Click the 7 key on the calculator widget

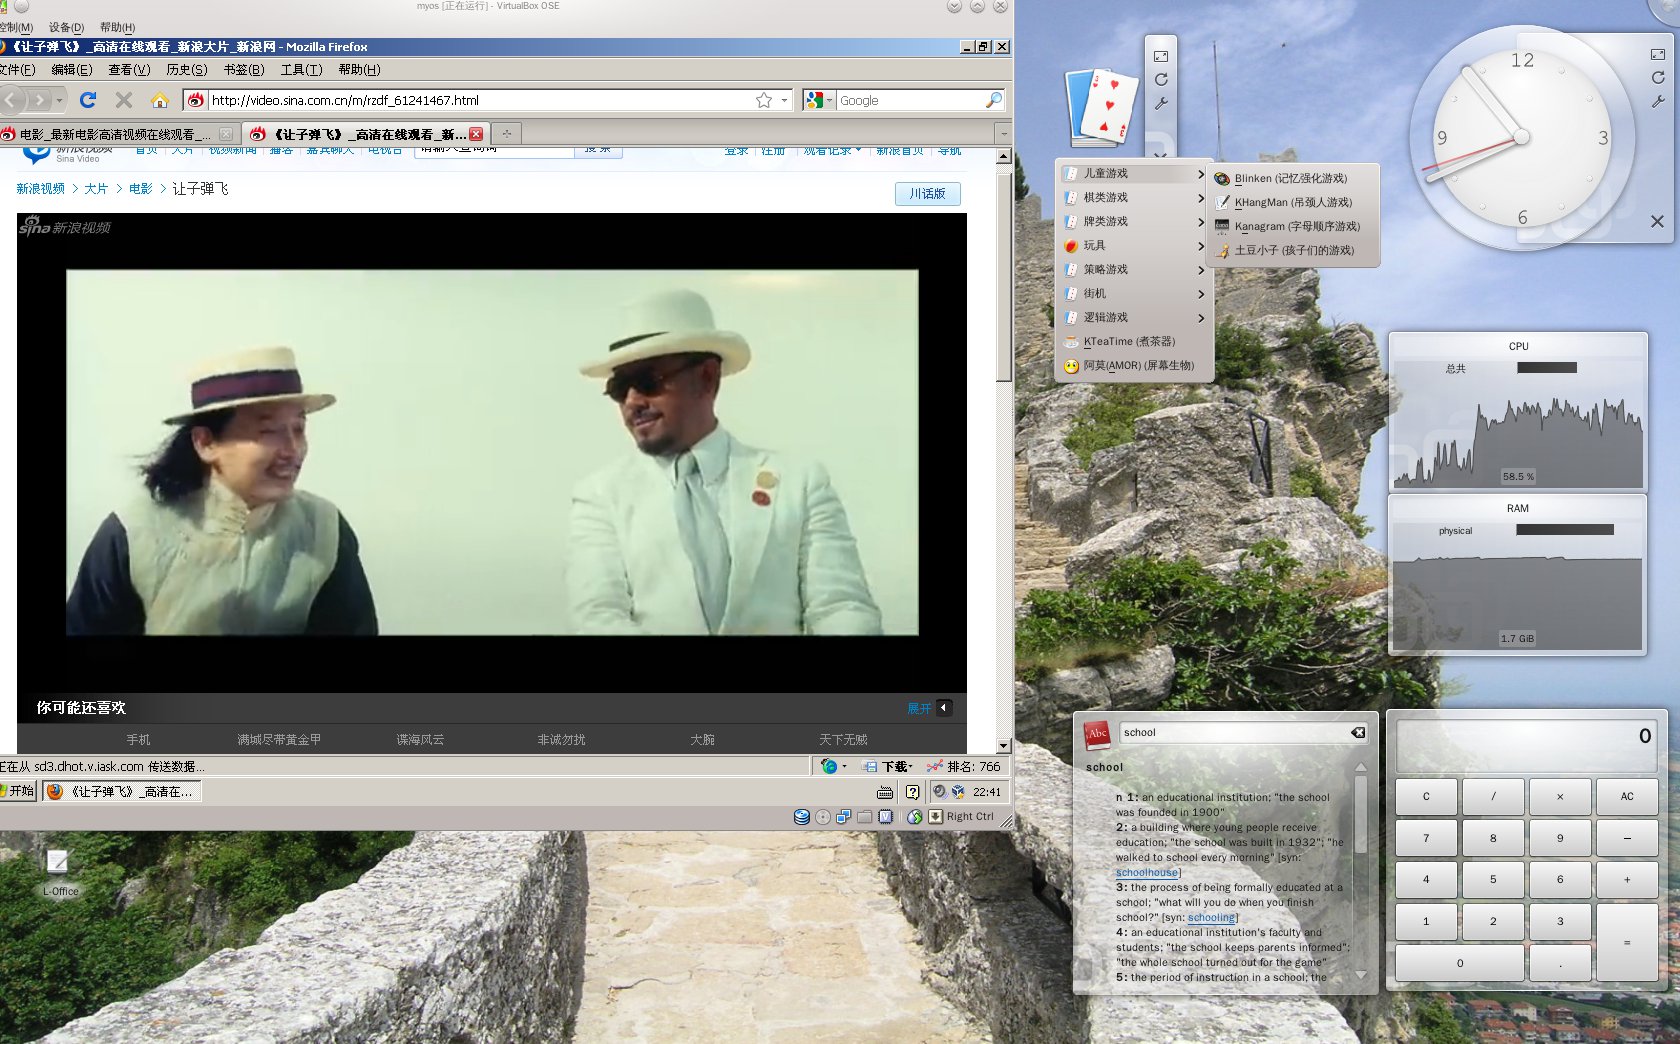coord(1426,838)
